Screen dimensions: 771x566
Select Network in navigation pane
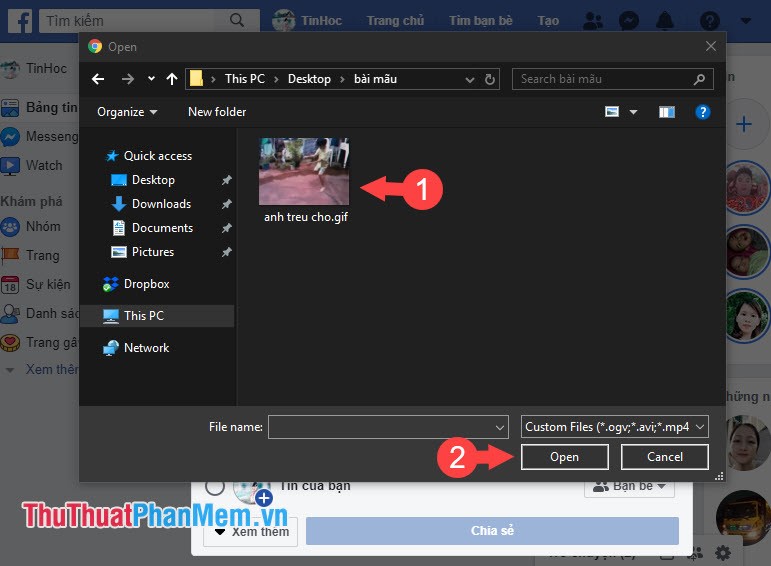(x=136, y=348)
